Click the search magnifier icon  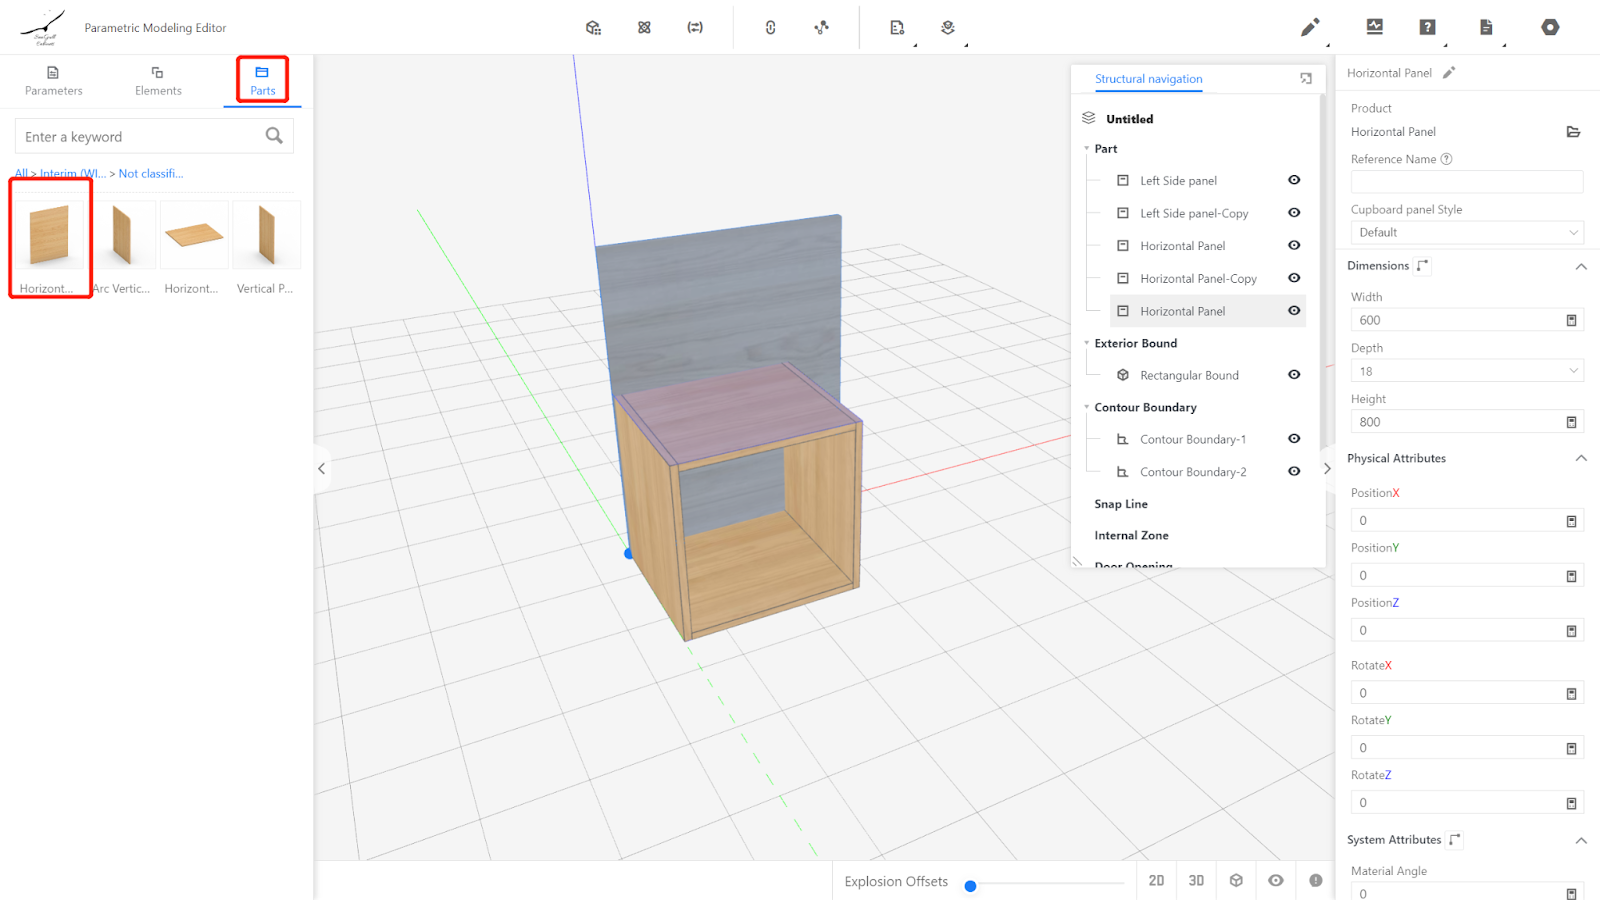[x=274, y=136]
